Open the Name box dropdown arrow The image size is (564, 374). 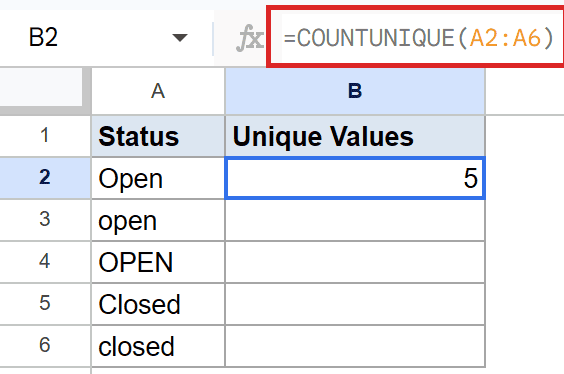[179, 37]
